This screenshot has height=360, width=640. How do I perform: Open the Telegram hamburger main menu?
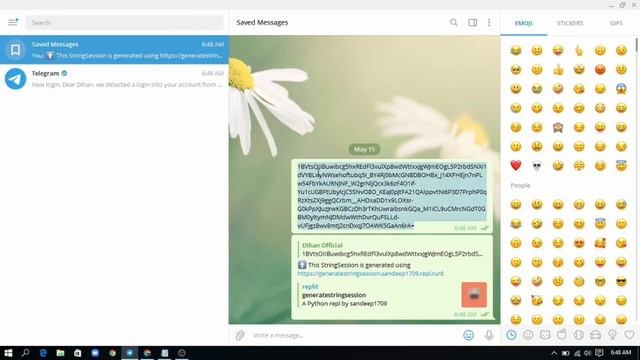pos(13,22)
